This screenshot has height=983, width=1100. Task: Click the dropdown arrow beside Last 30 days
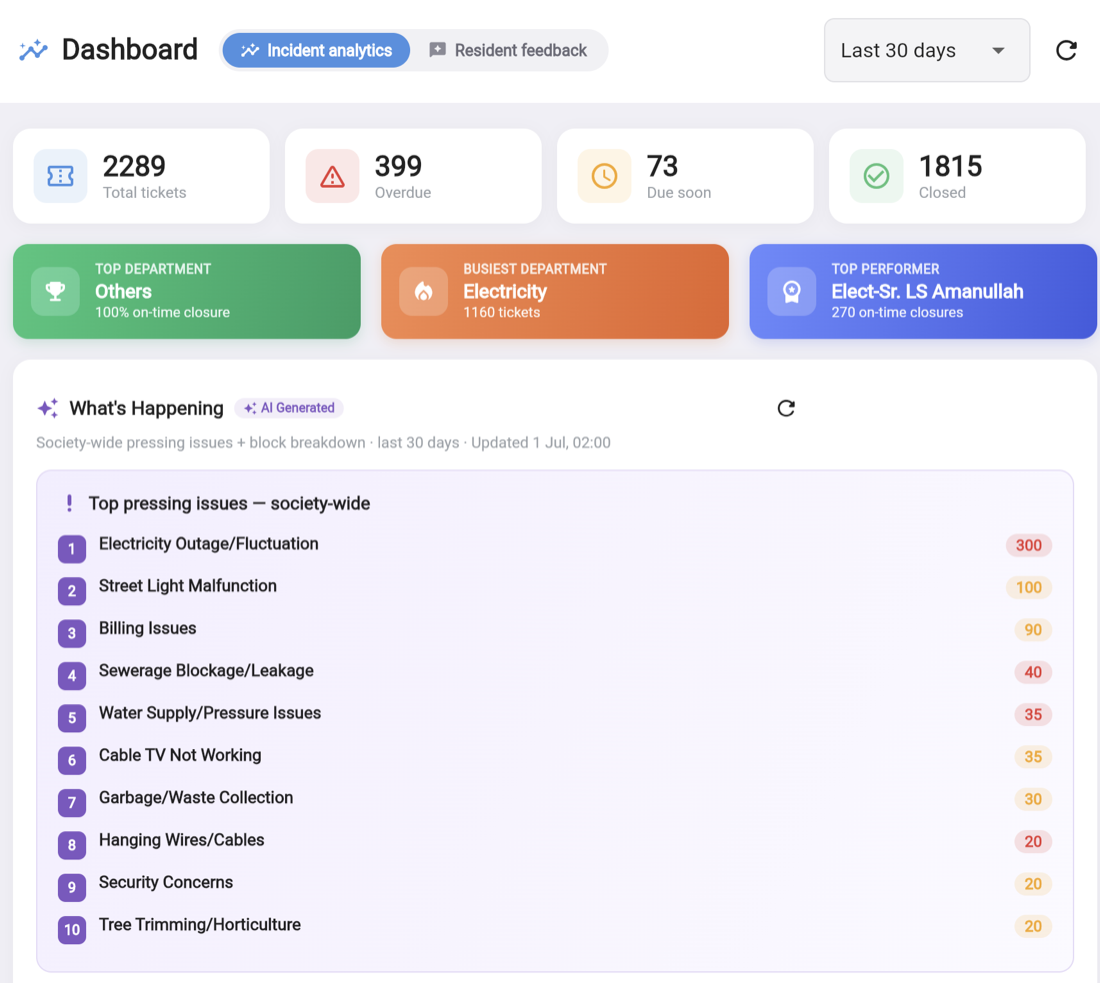tap(998, 51)
